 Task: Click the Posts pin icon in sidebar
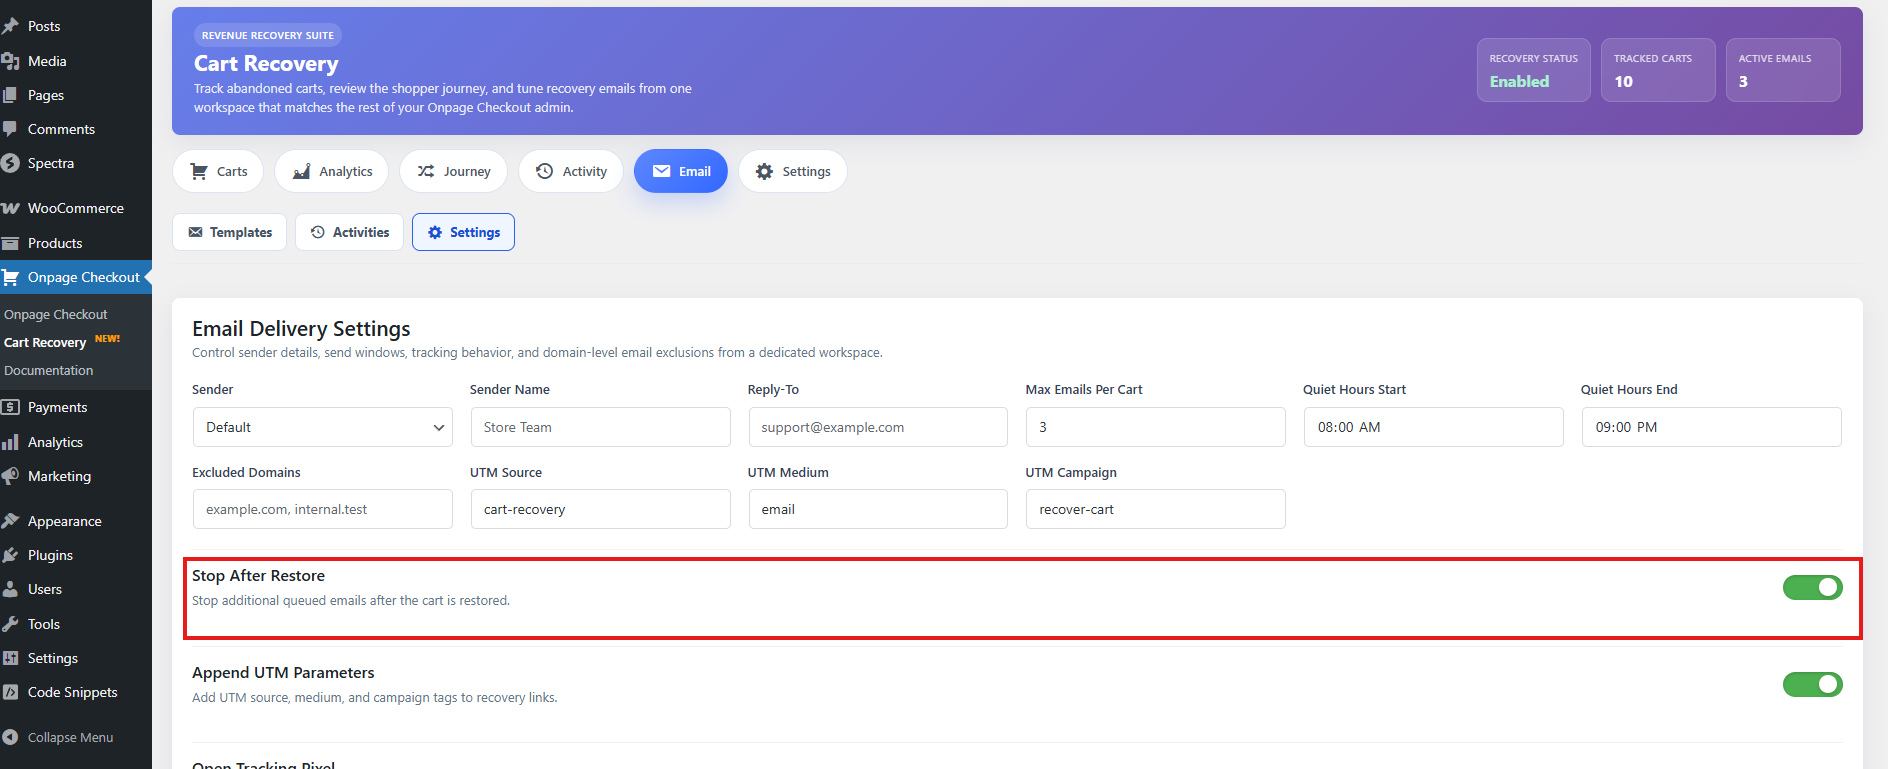[10, 26]
